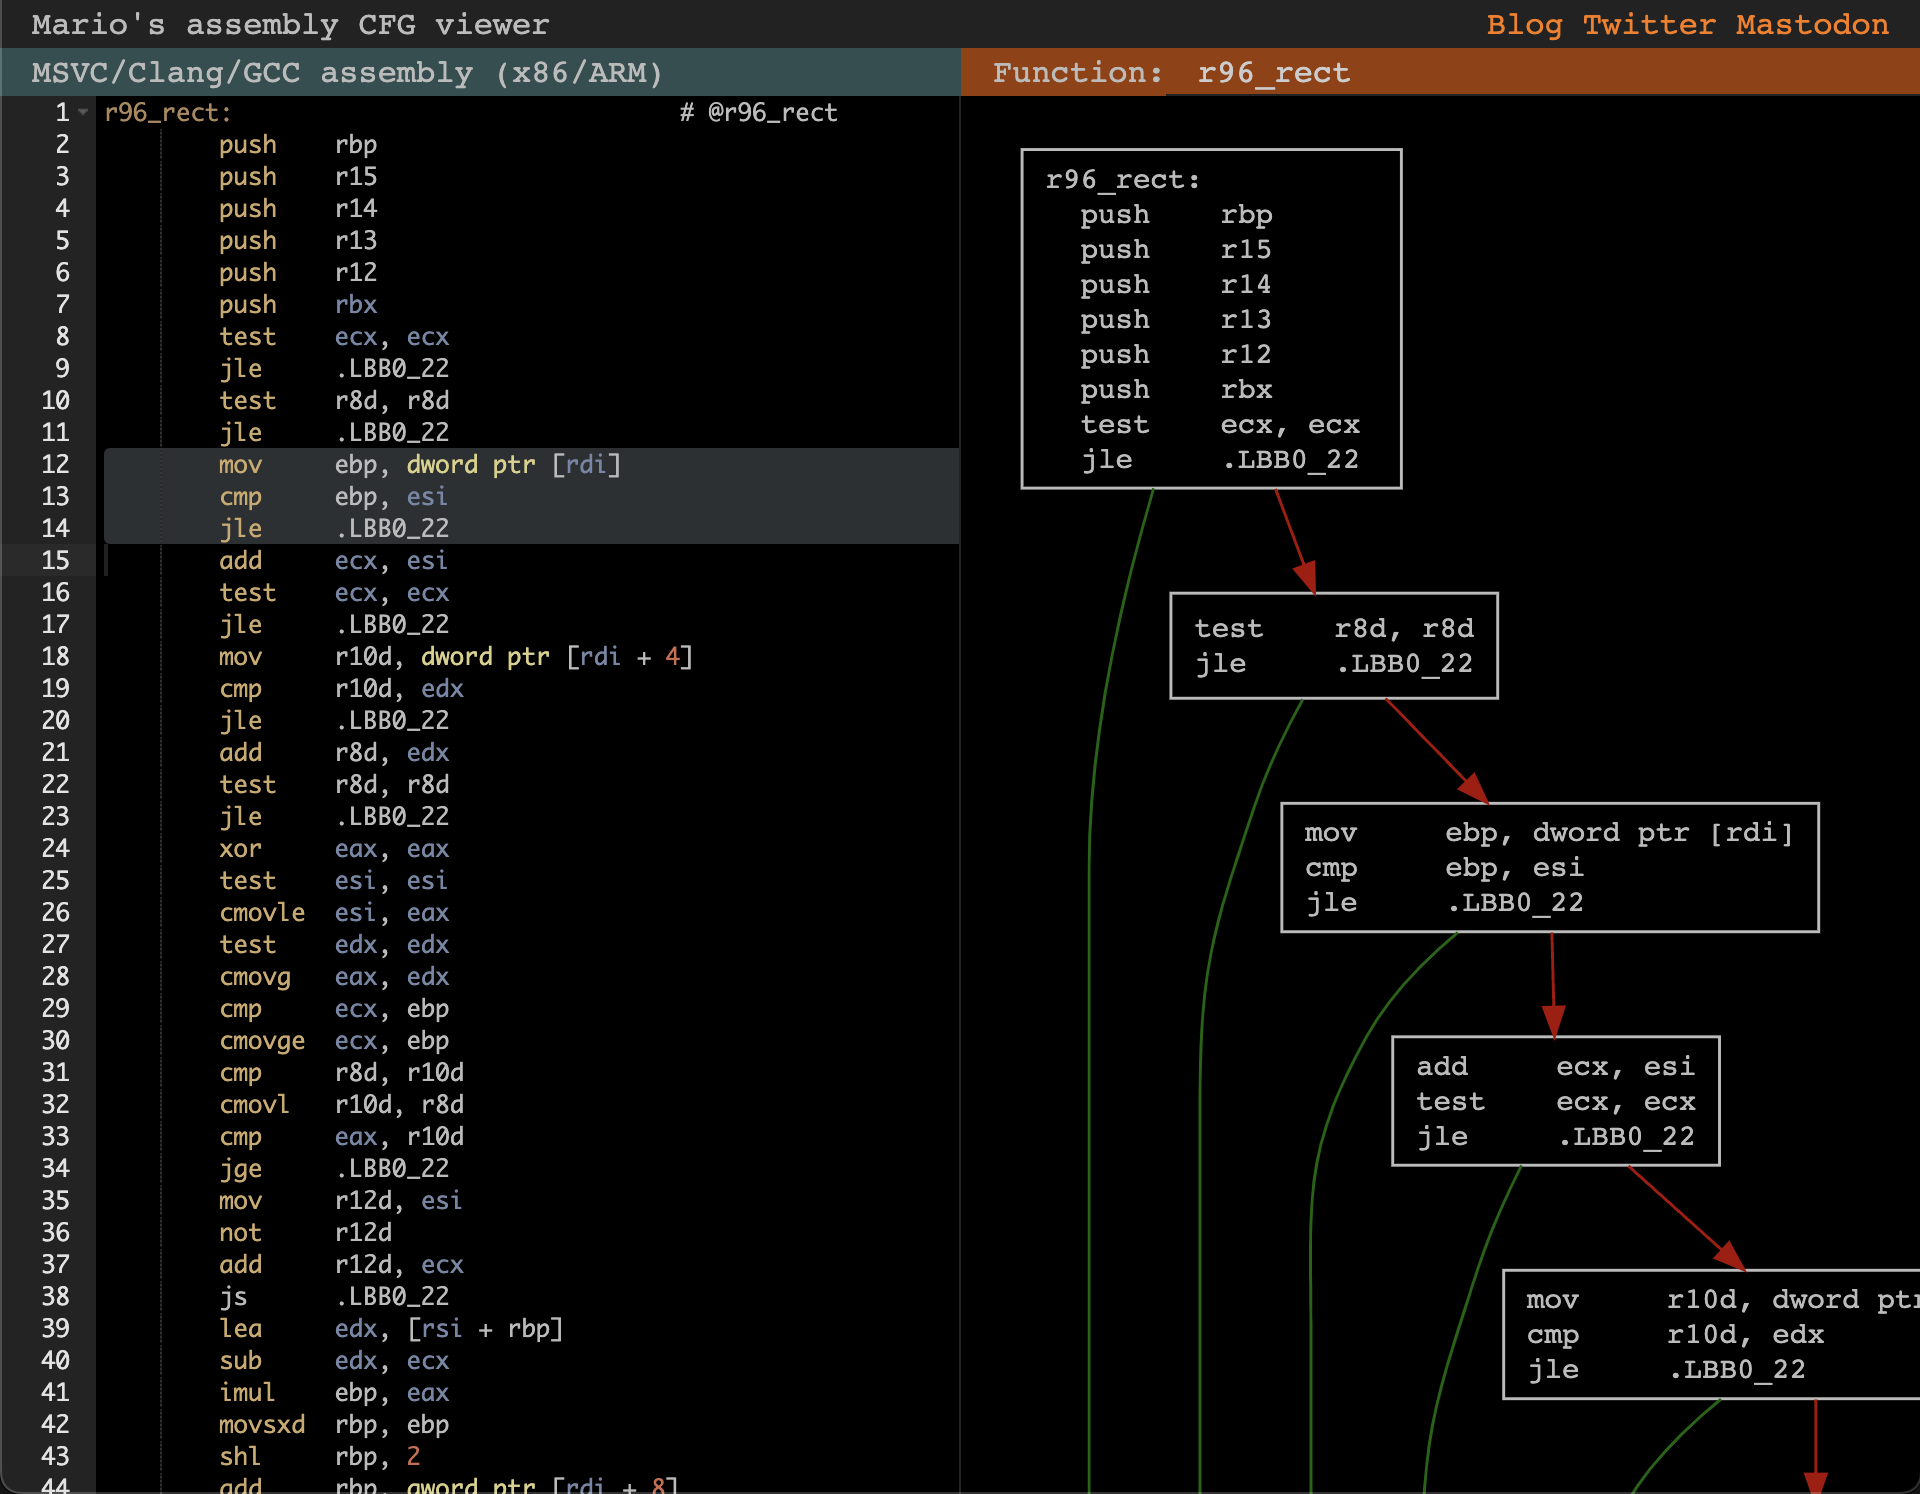The height and width of the screenshot is (1494, 1920).
Task: Click the CFG node with mov ebp, dword ptr [rdi]
Action: [1548, 867]
